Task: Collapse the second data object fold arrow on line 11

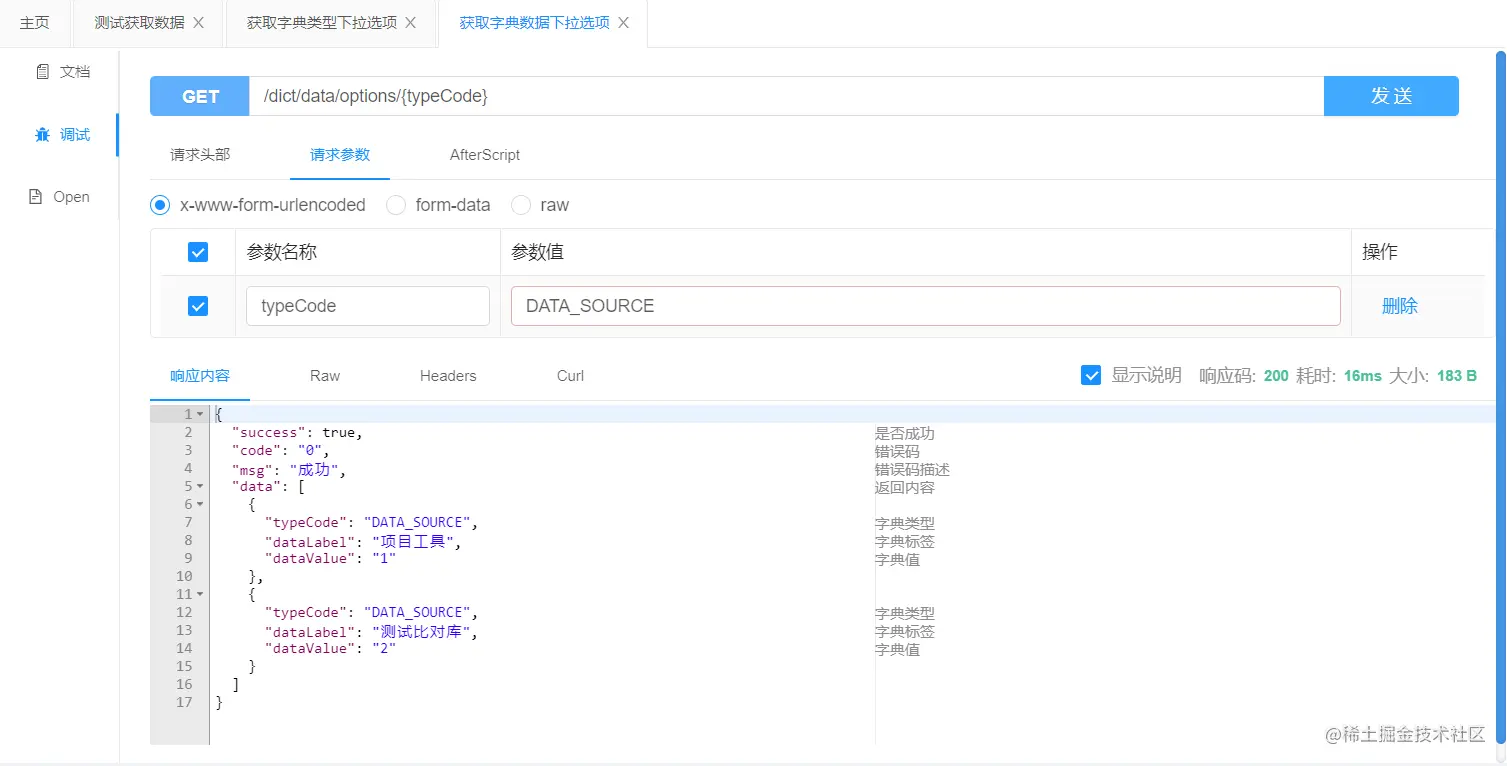Action: point(200,594)
